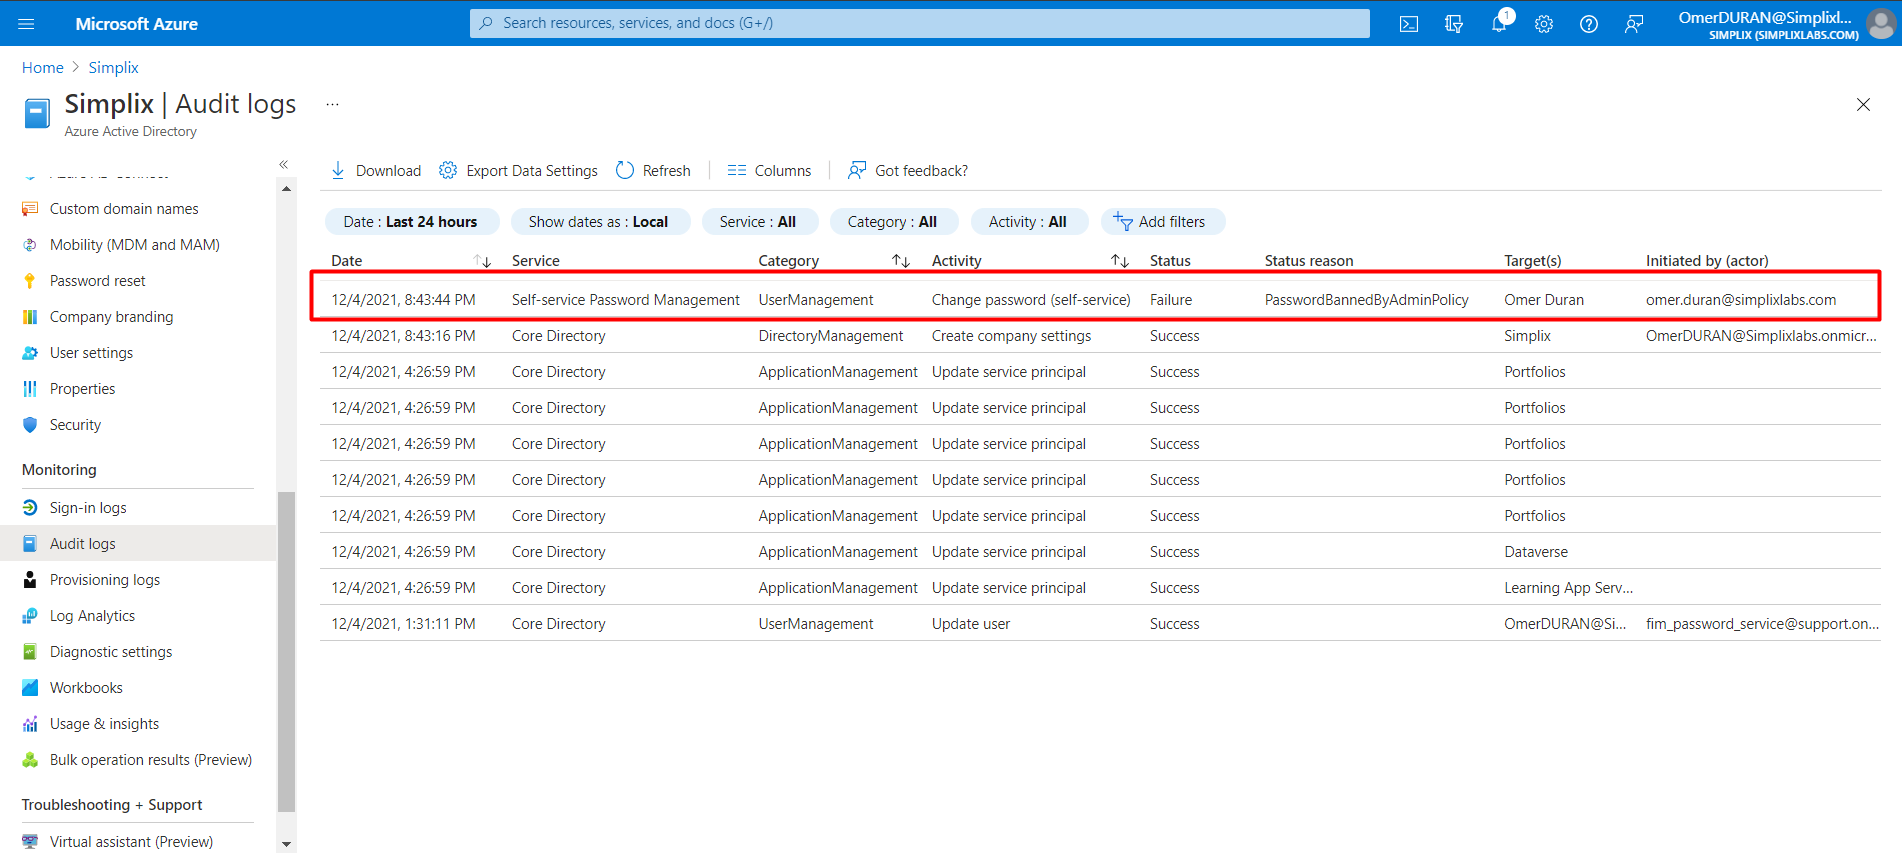The width and height of the screenshot is (1902, 853).
Task: Click the Got feedback person icon
Action: click(857, 170)
